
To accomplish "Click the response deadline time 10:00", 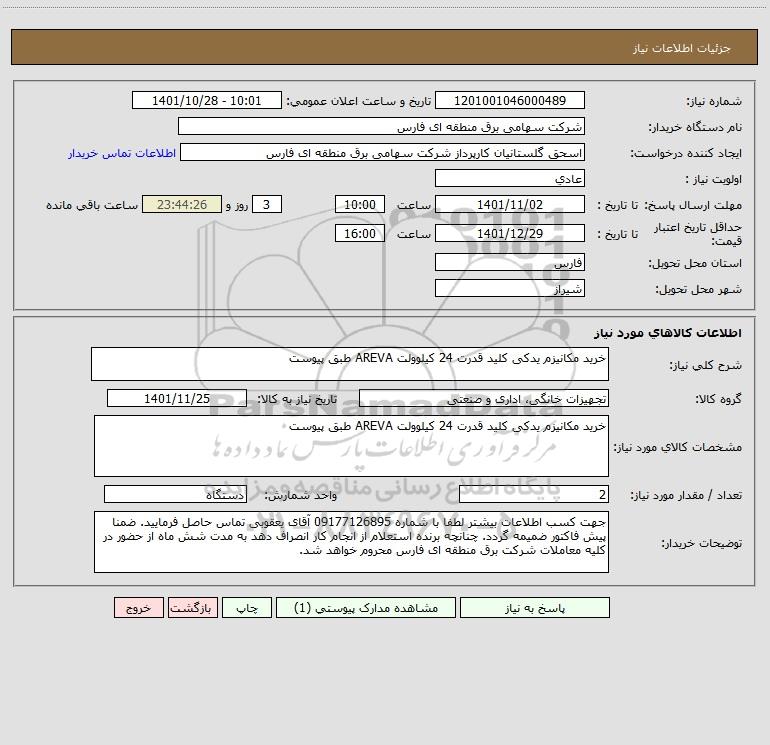I will point(359,204).
